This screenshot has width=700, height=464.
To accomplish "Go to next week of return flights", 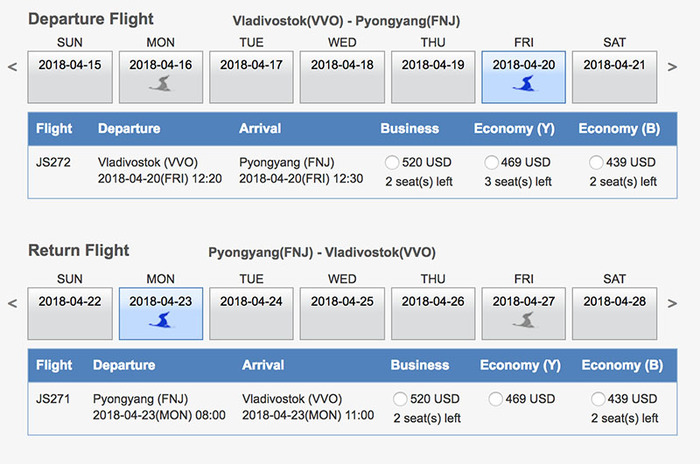I will (671, 303).
